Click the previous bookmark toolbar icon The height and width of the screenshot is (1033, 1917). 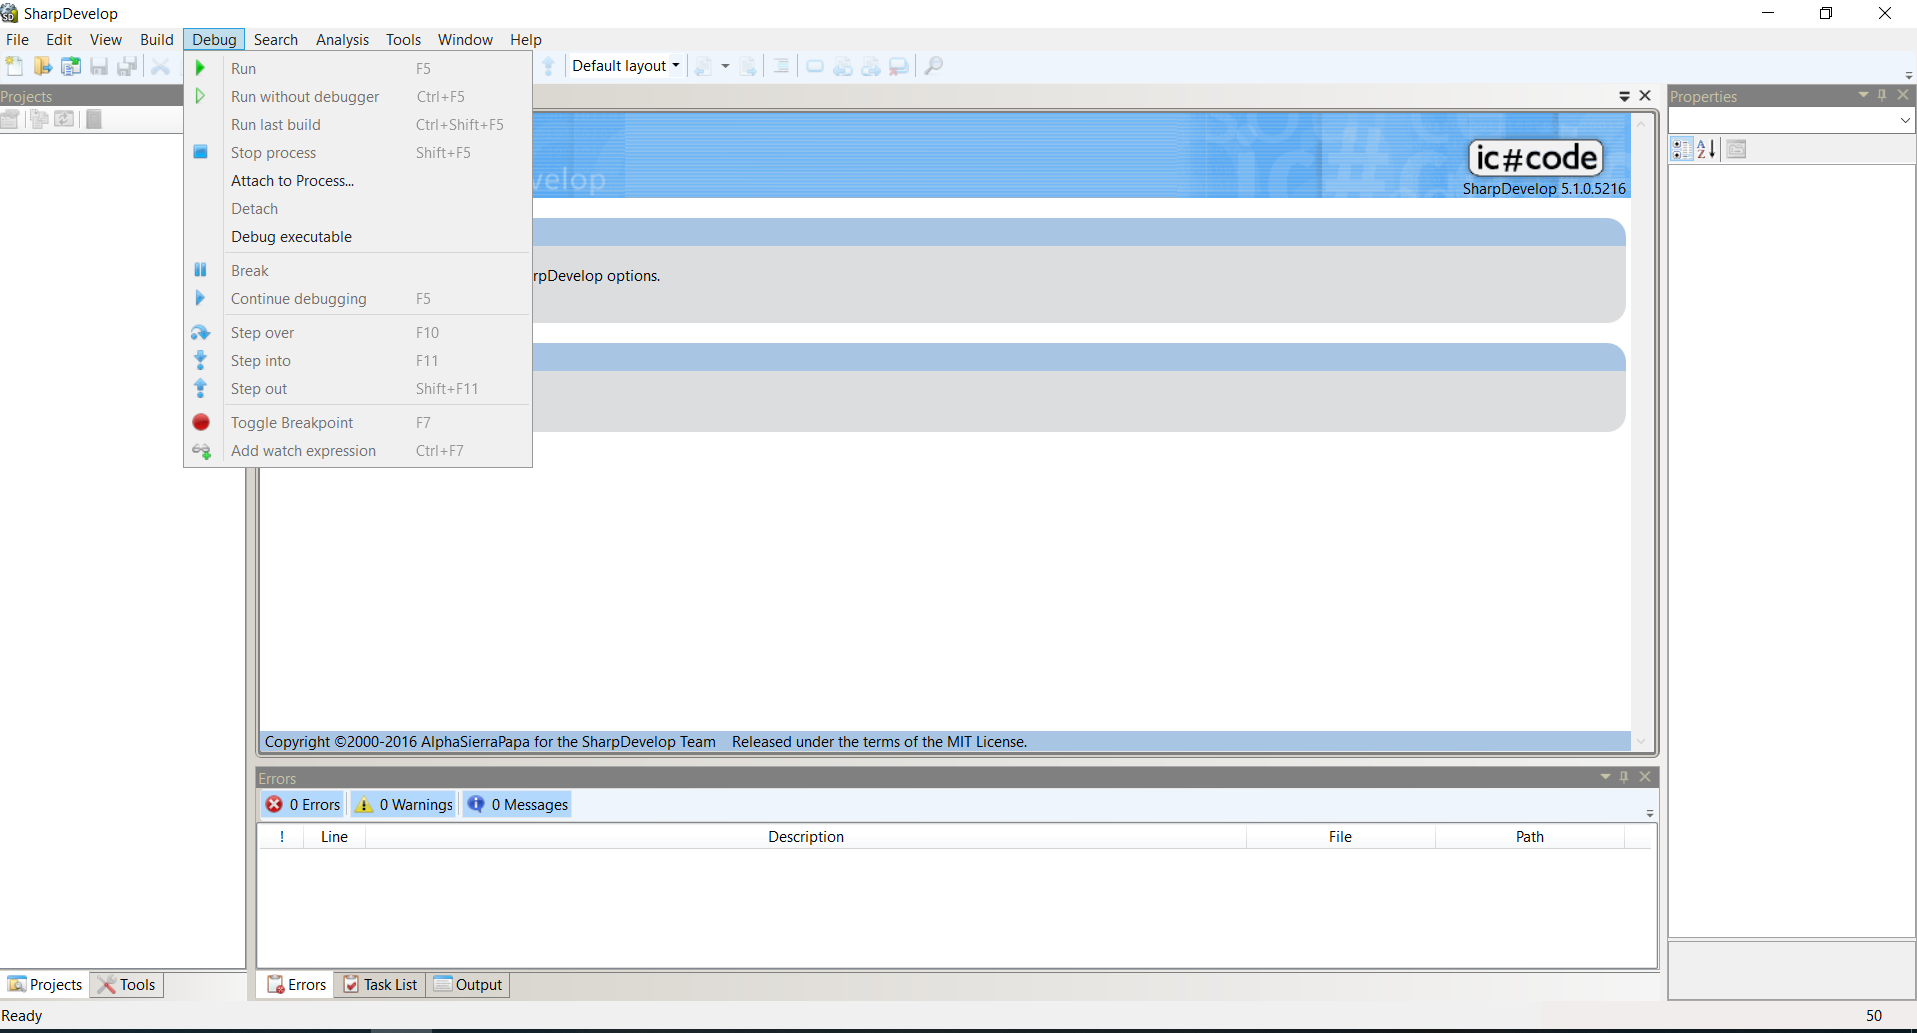[x=843, y=66]
